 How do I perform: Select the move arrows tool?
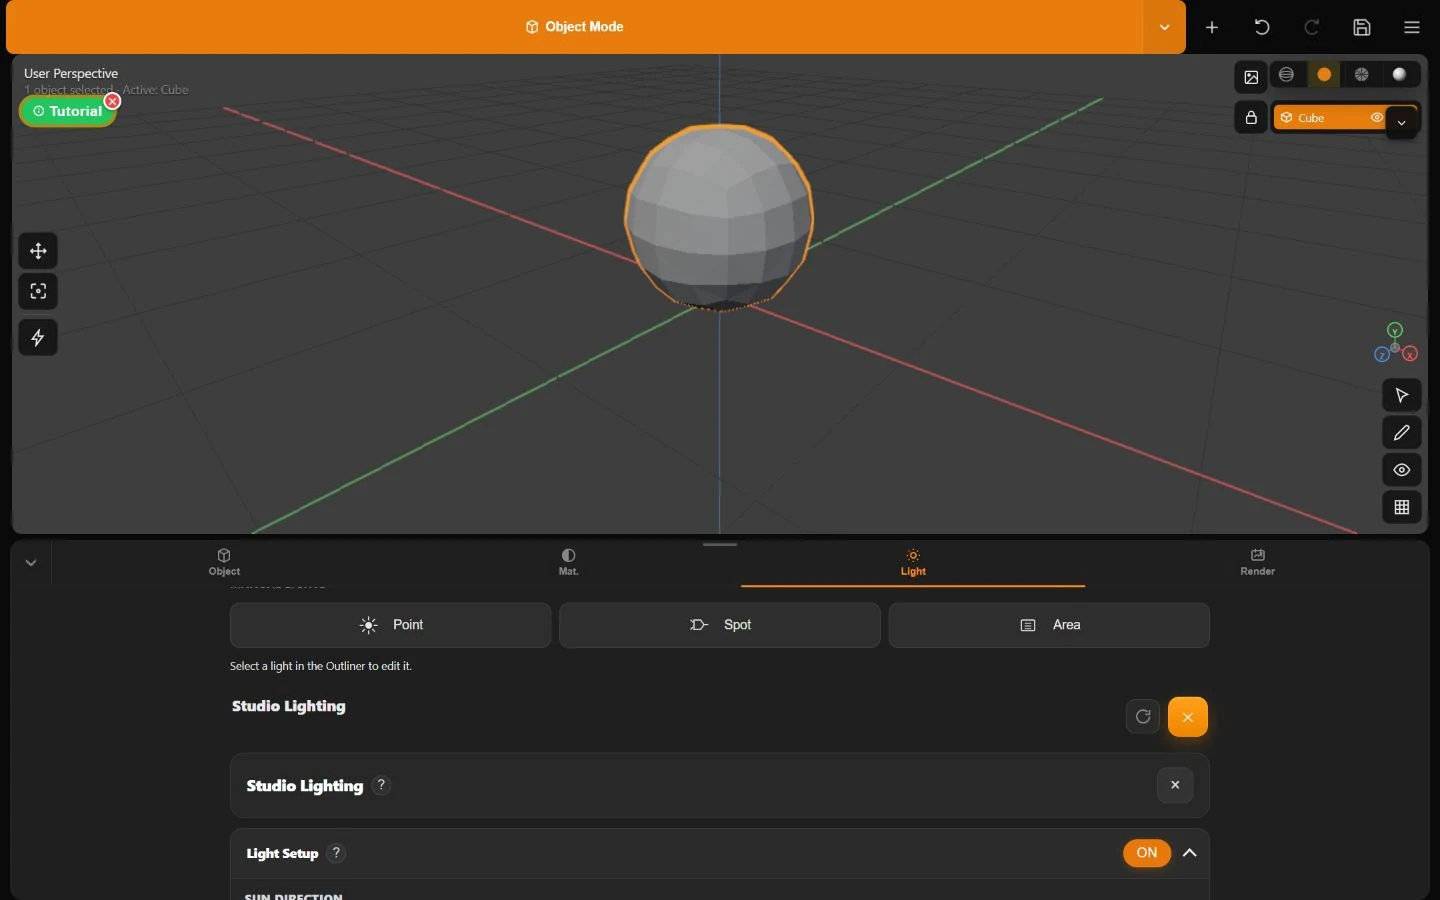[x=38, y=251]
